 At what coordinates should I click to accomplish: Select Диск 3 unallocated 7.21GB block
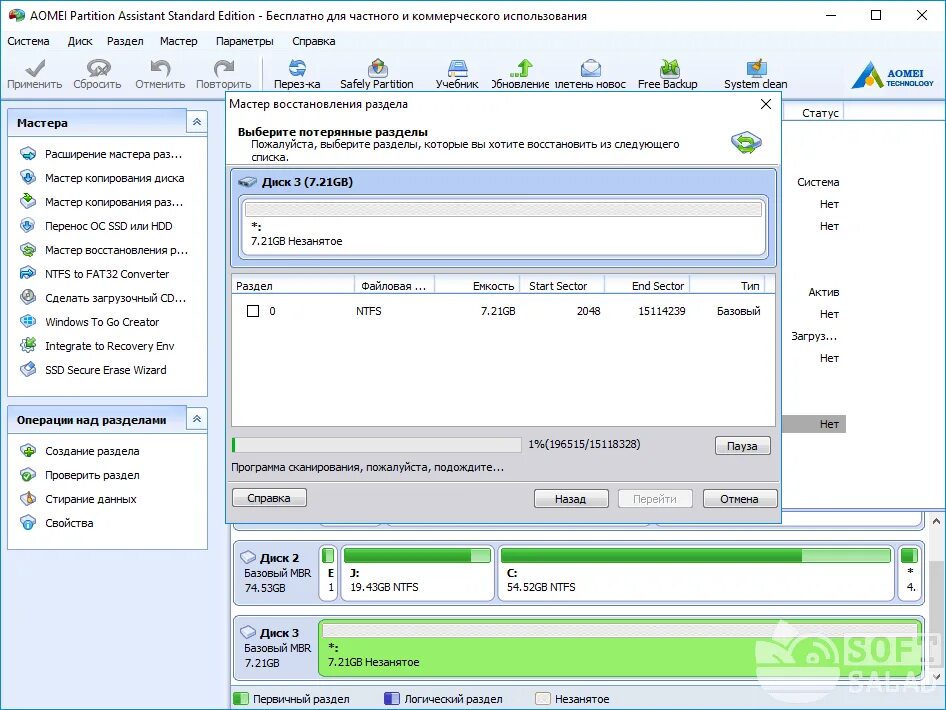(x=621, y=648)
